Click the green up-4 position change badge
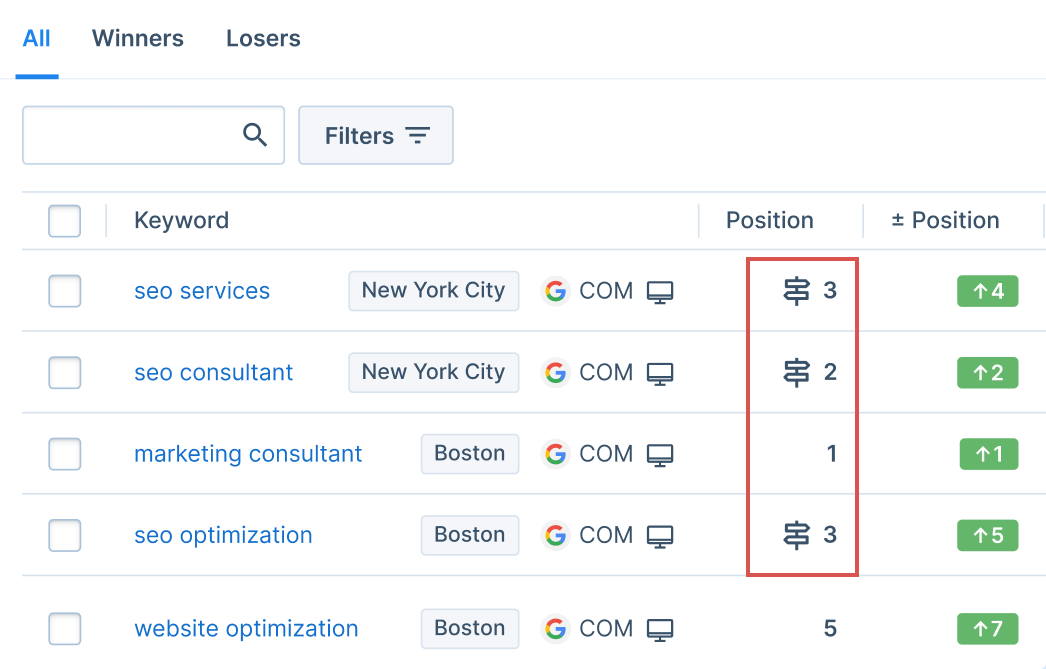The image size is (1046, 669). 987,290
